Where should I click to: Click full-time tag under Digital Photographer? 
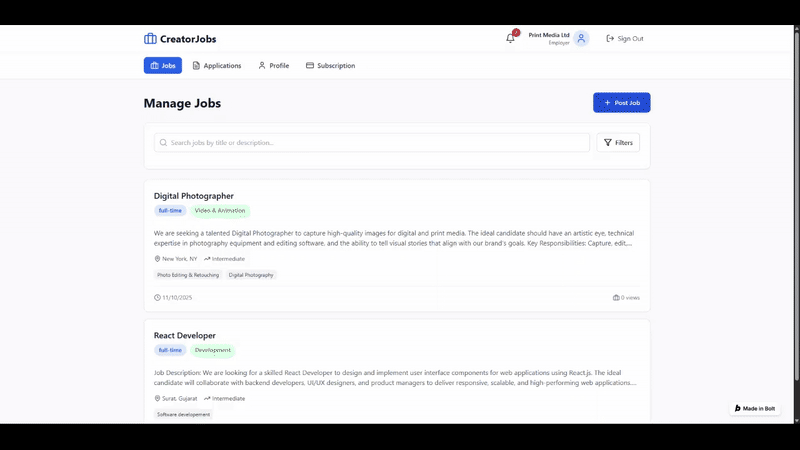pyautogui.click(x=170, y=211)
